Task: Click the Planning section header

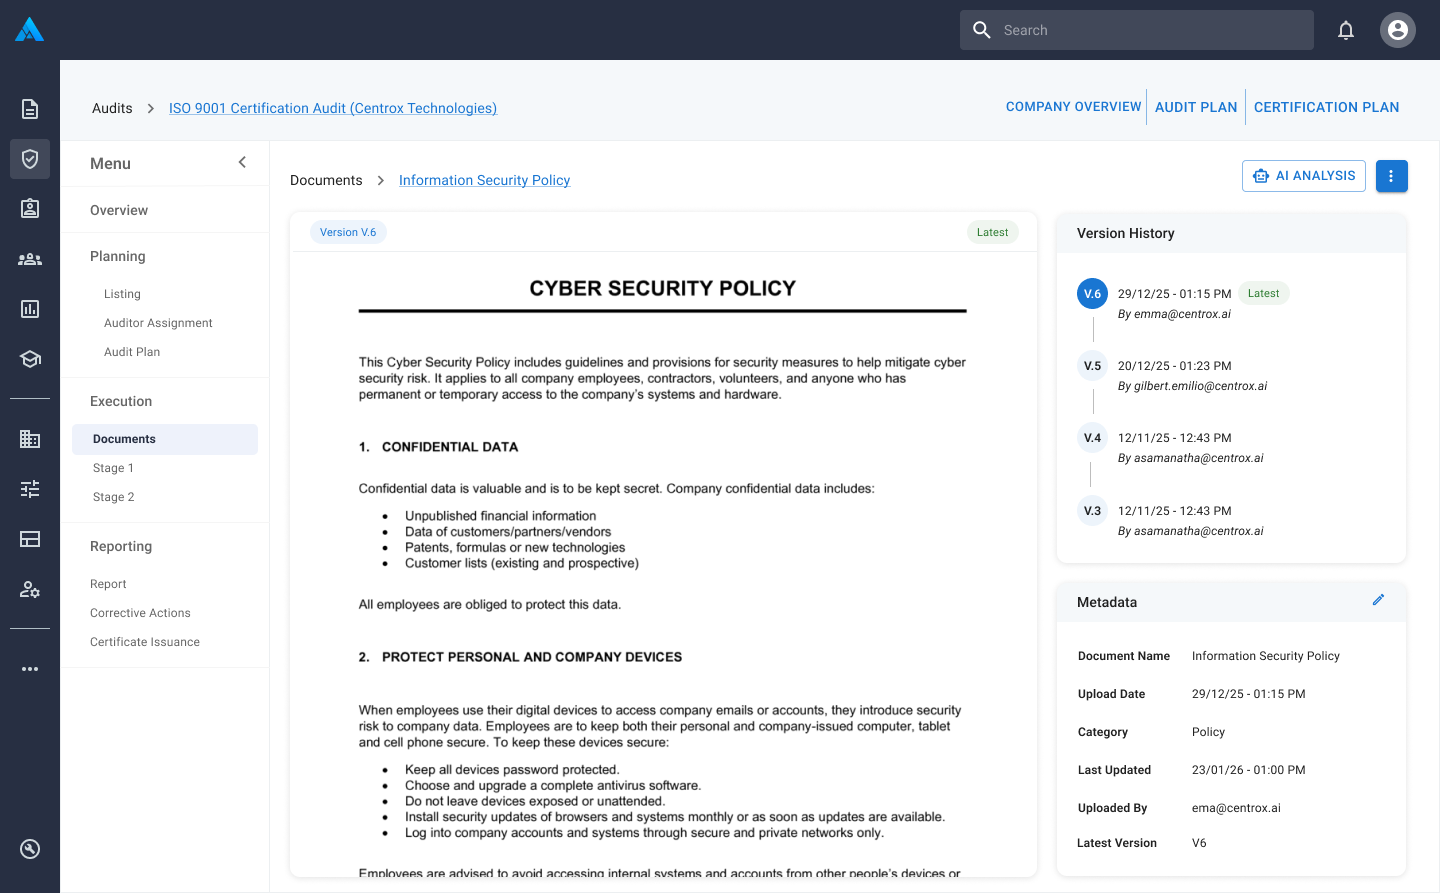Action: 118,256
